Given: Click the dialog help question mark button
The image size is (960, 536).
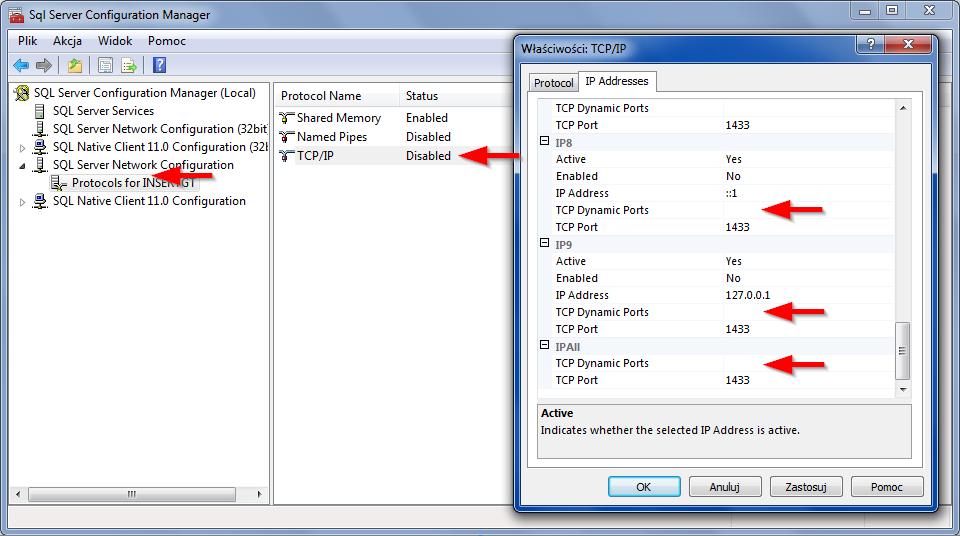Looking at the screenshot, I should (x=871, y=44).
